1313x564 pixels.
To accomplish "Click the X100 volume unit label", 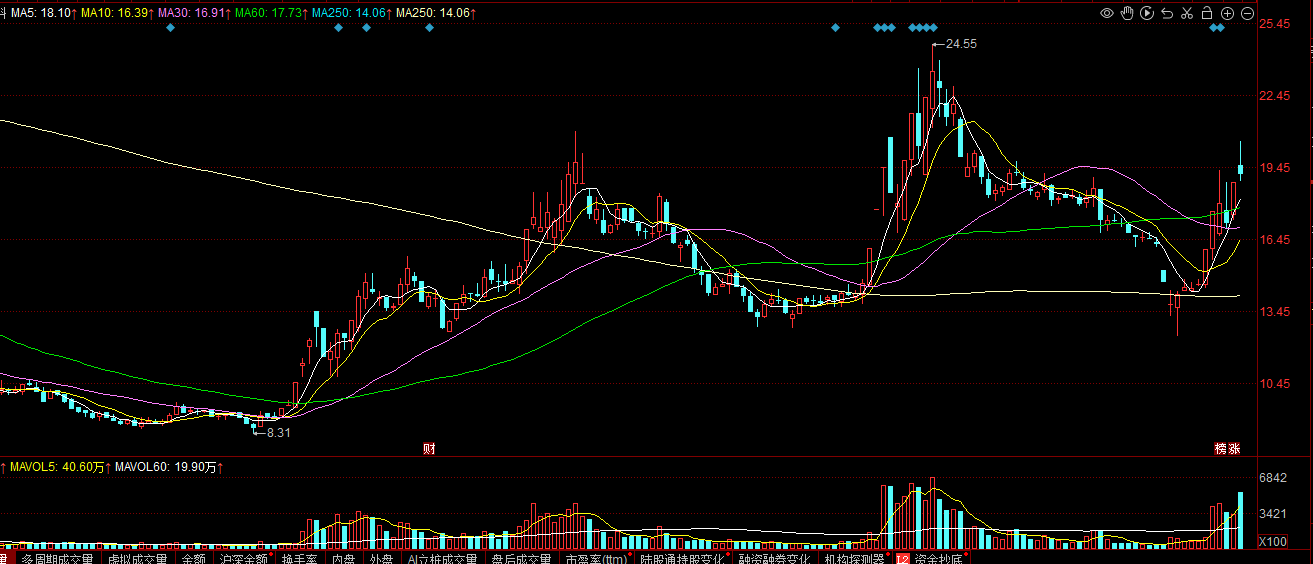I will point(1272,541).
